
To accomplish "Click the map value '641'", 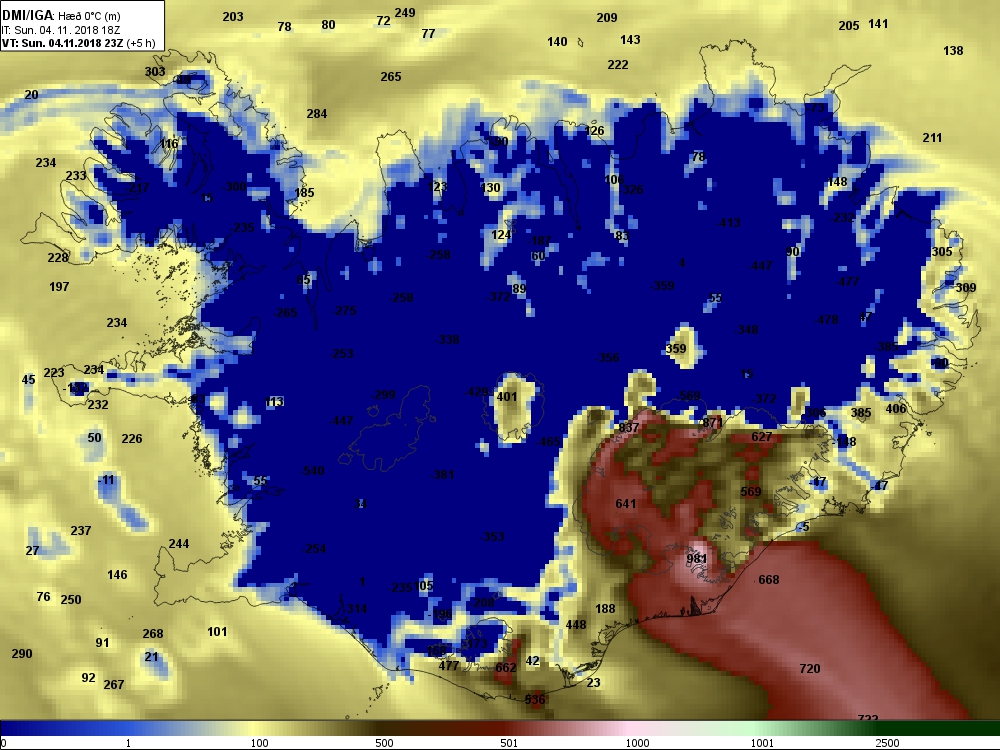I will click(626, 504).
